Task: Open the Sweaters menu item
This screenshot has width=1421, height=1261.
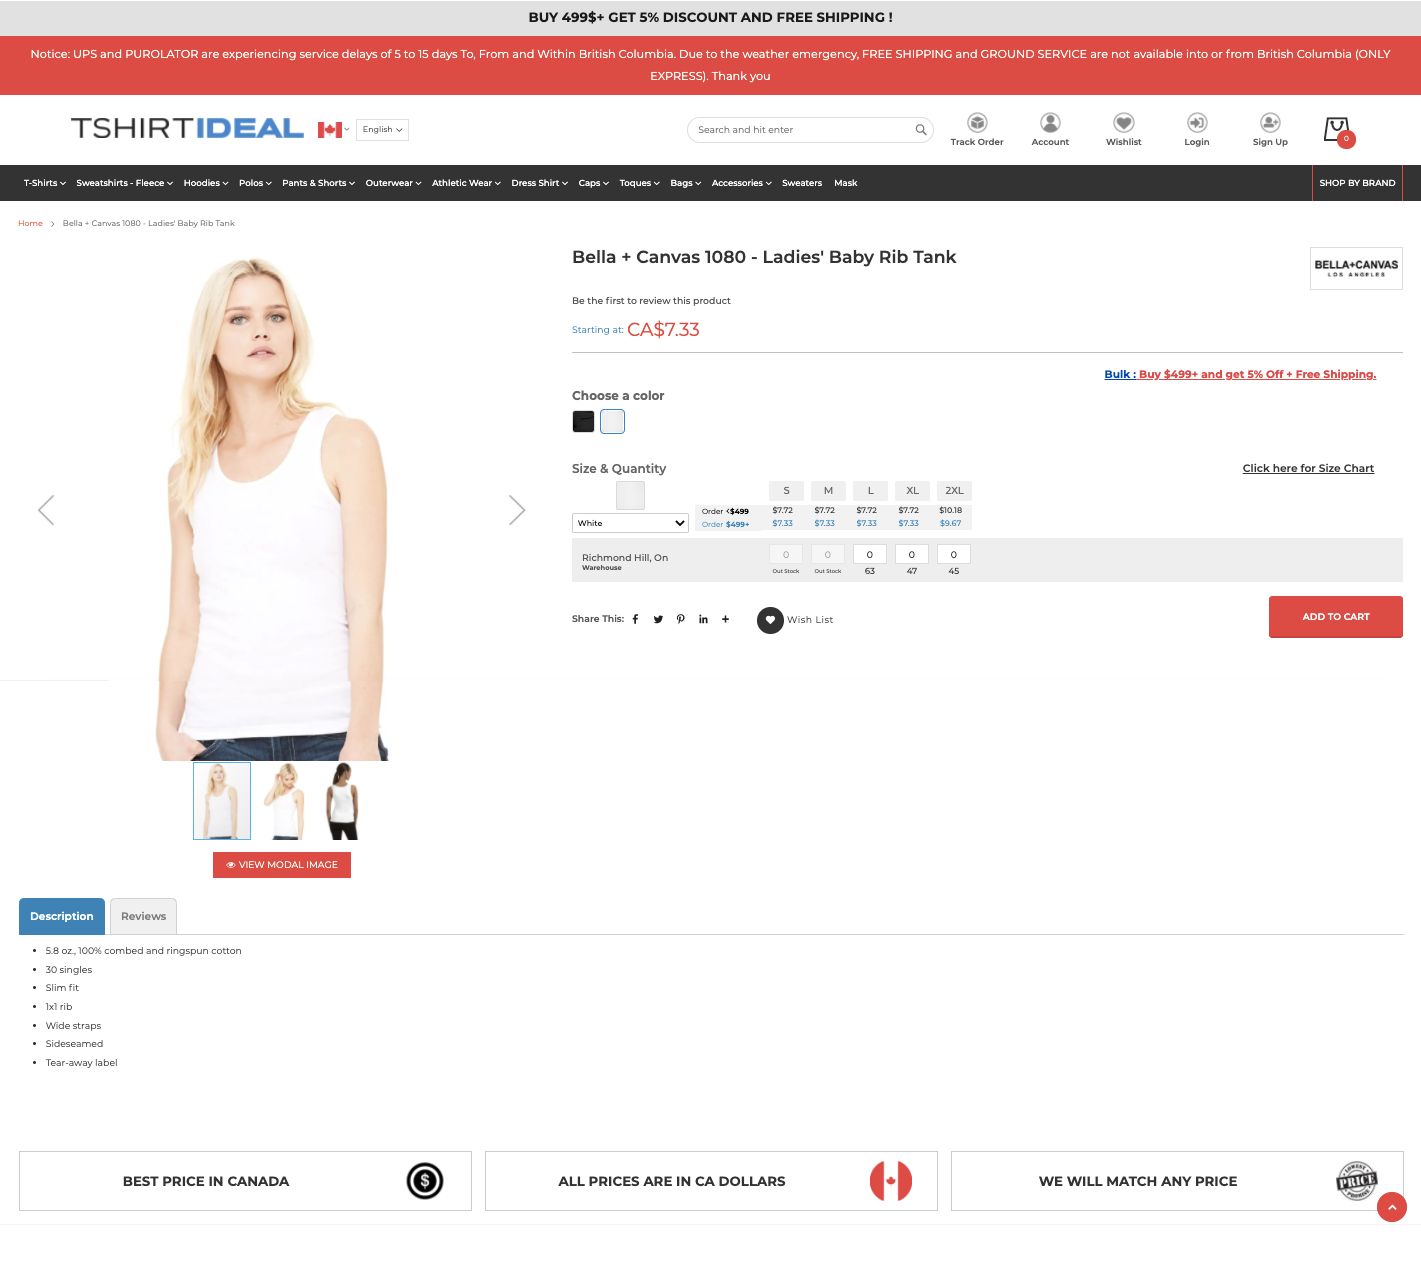Action: tap(802, 183)
